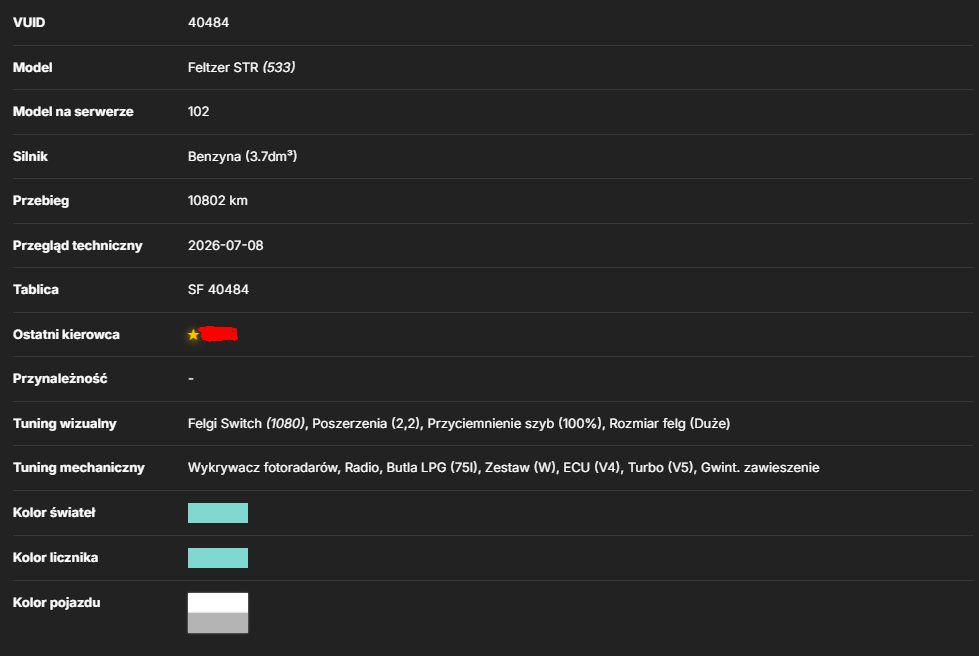Screen dimensions: 979x656
Task: Click the Wykrywacz fotoradarów tuning entry
Action: (x=263, y=468)
